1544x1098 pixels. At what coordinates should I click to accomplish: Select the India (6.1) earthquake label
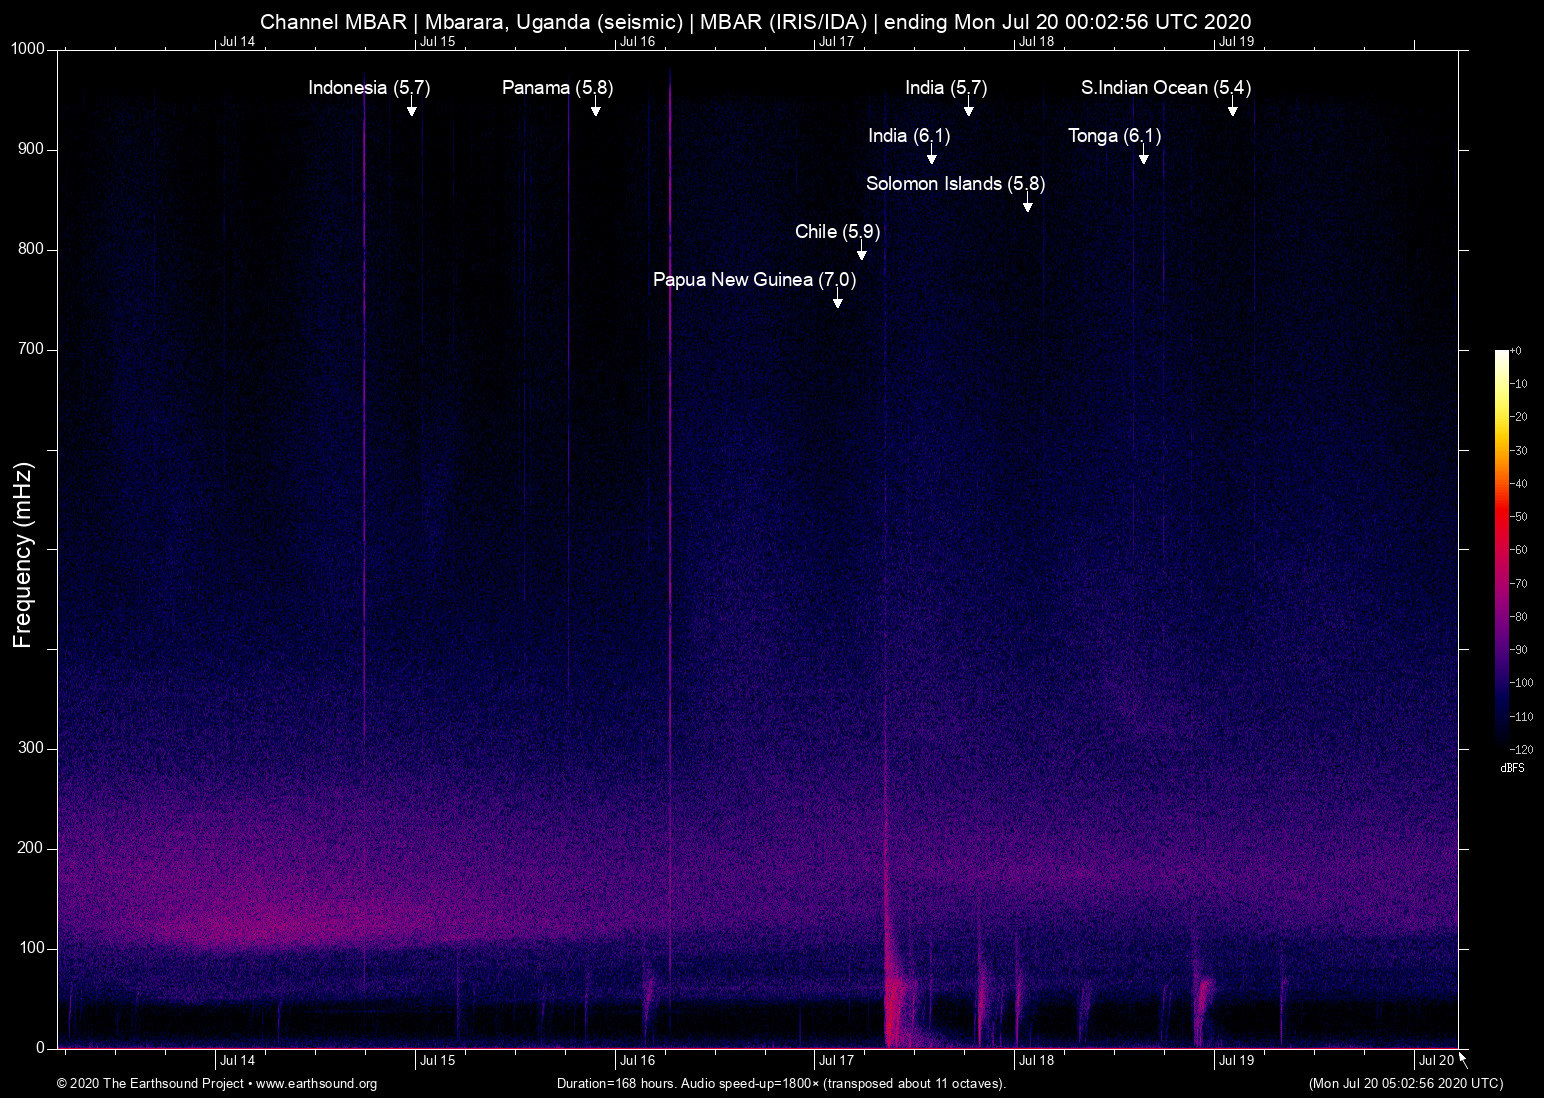click(x=909, y=136)
